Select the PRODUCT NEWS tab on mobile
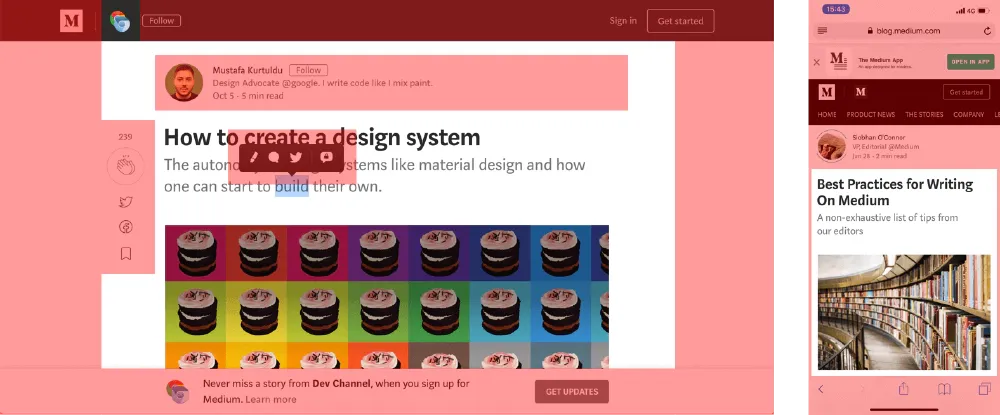Viewport: 1000px width, 415px height. 870,115
